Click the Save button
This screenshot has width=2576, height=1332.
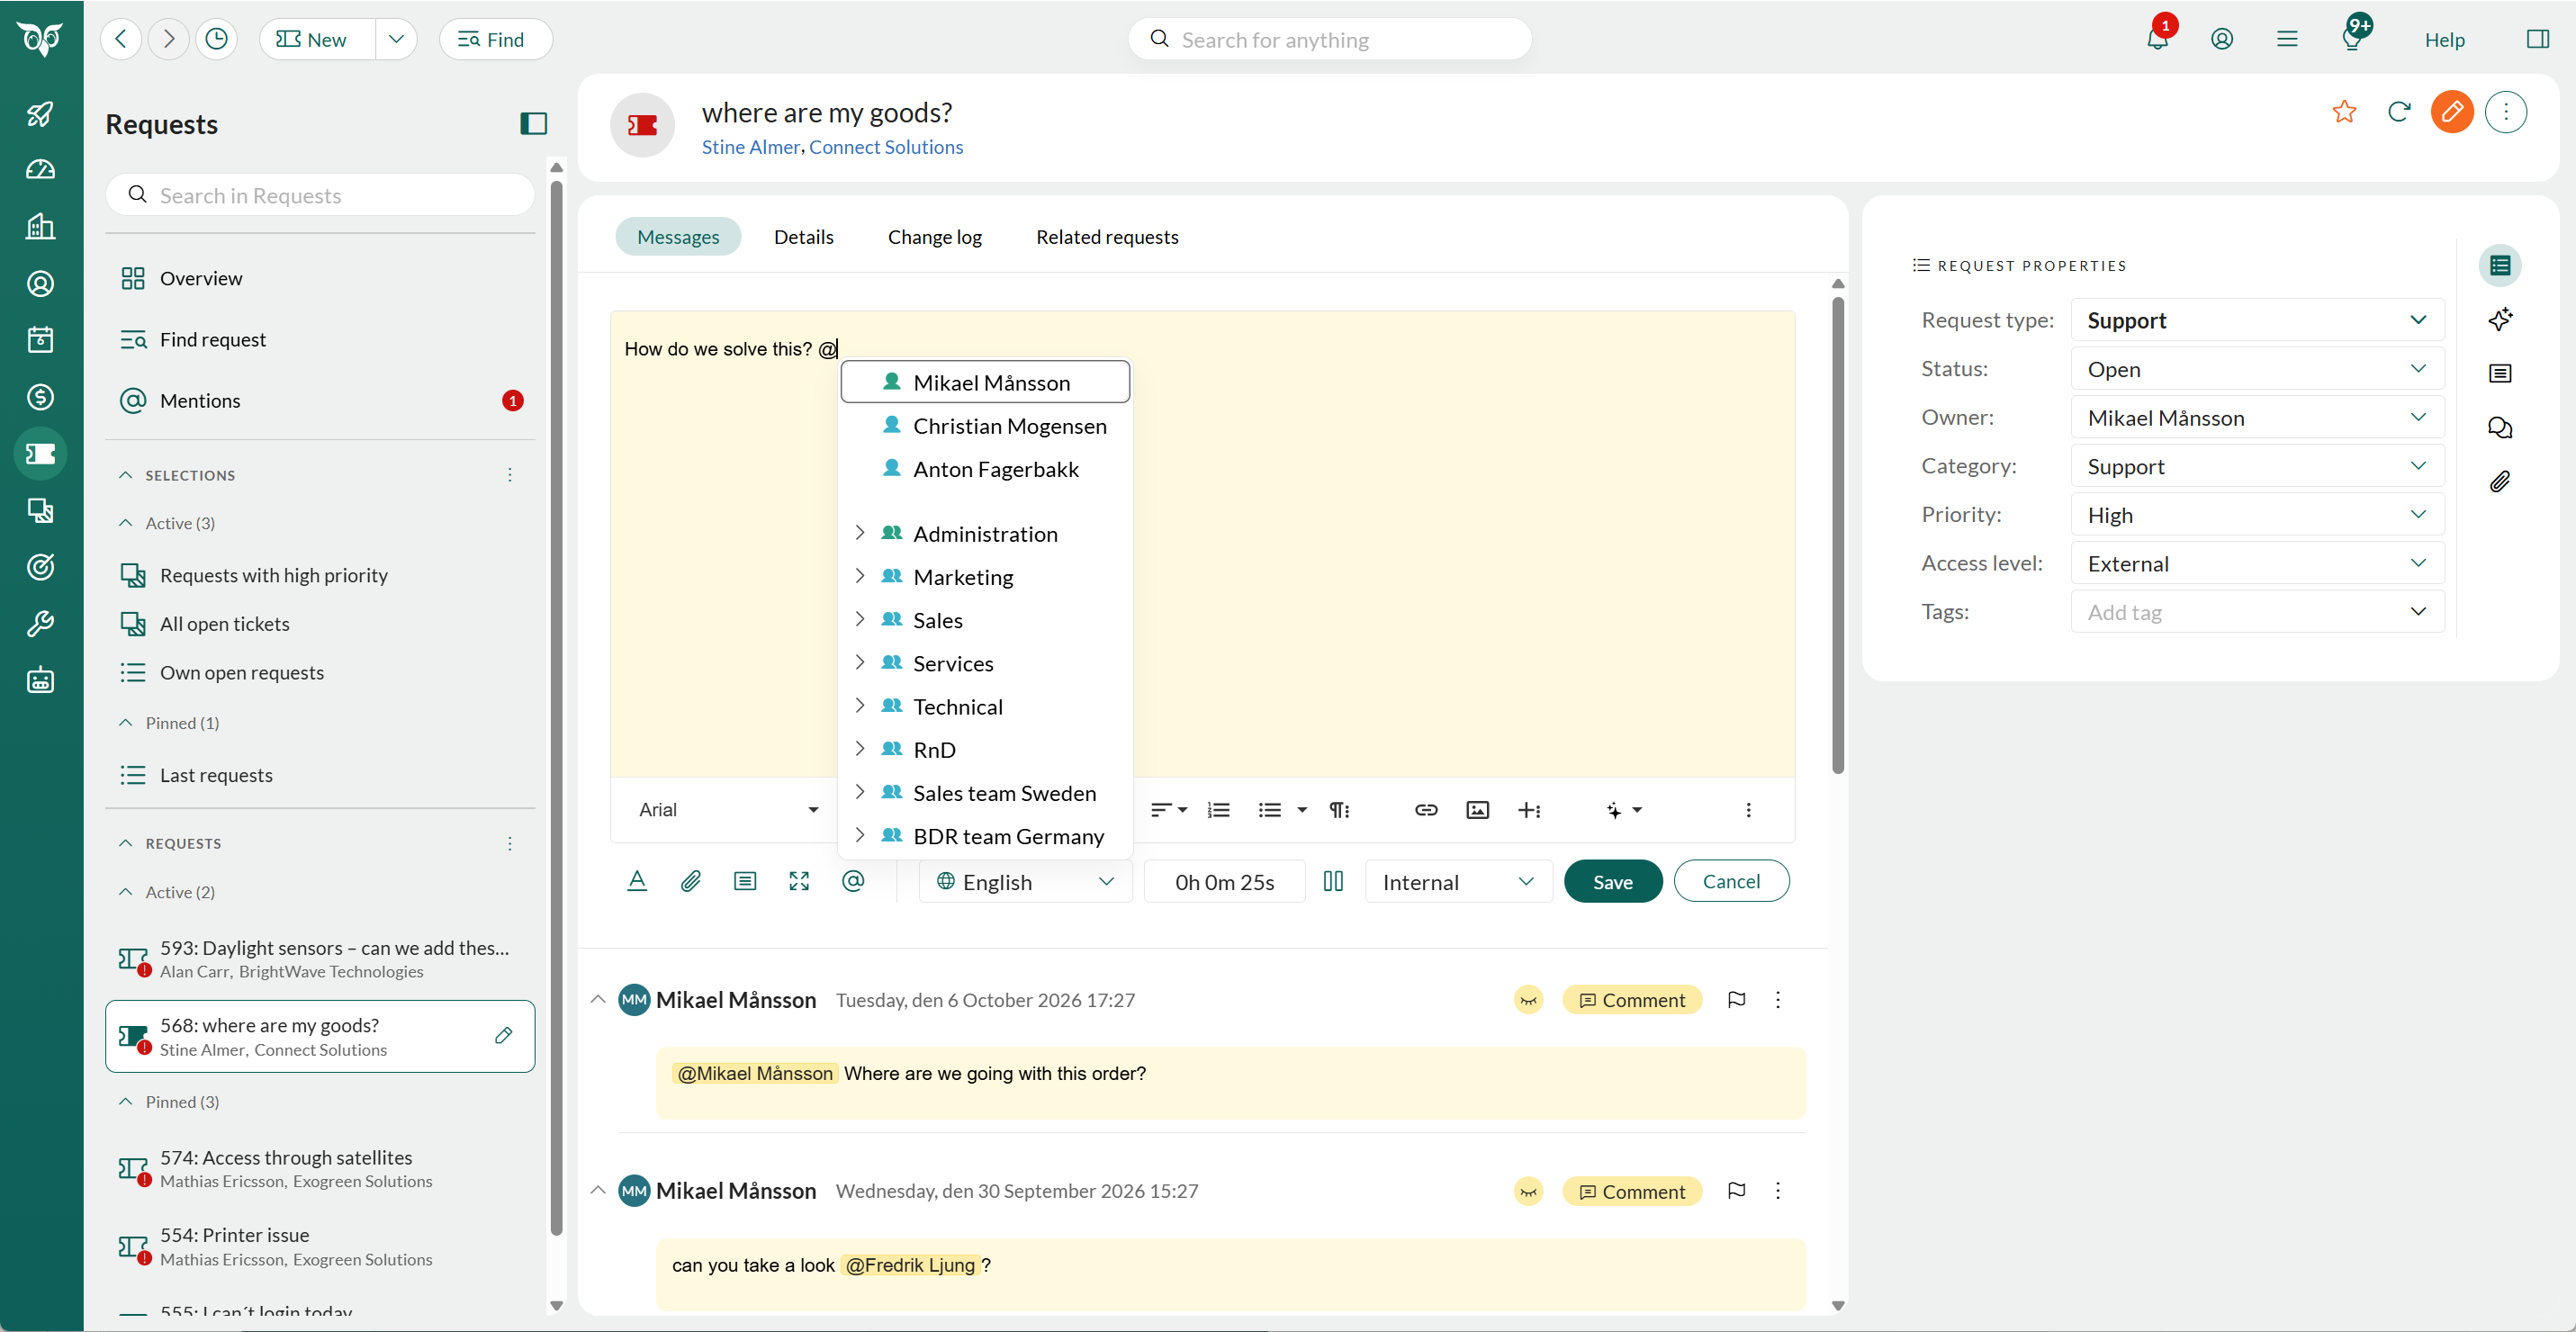point(1612,881)
